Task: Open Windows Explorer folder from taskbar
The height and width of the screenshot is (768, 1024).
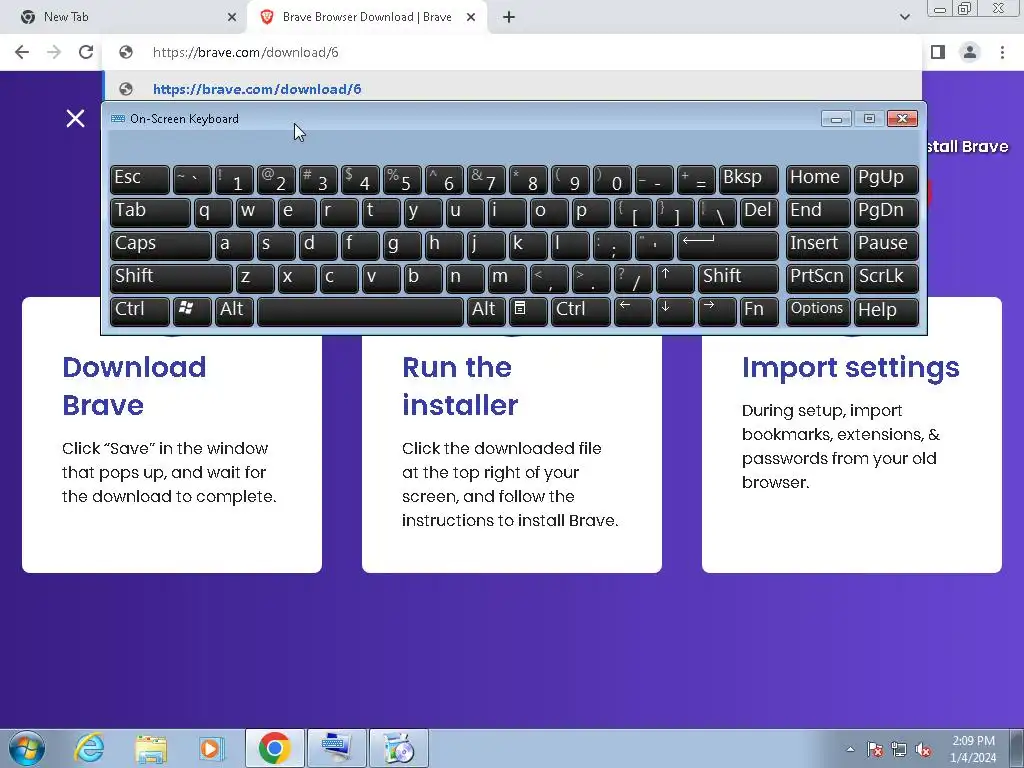Action: click(x=150, y=748)
